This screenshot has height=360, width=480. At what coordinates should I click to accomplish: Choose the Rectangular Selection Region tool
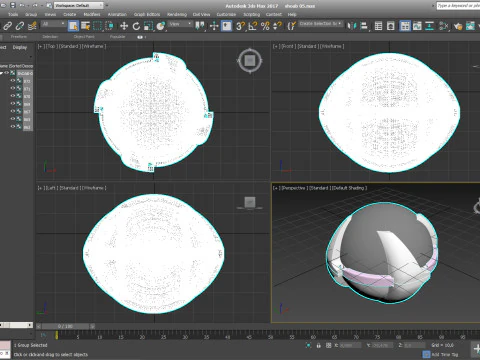pyautogui.click(x=97, y=26)
